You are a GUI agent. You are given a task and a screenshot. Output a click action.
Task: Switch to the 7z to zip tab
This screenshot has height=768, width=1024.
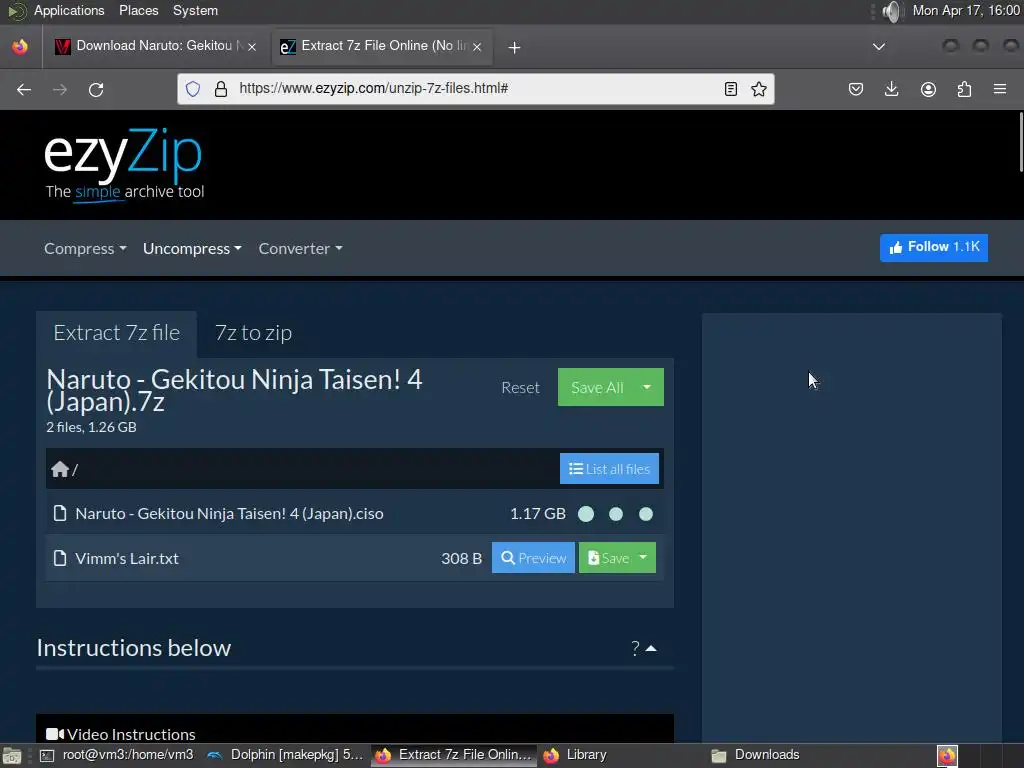click(253, 333)
